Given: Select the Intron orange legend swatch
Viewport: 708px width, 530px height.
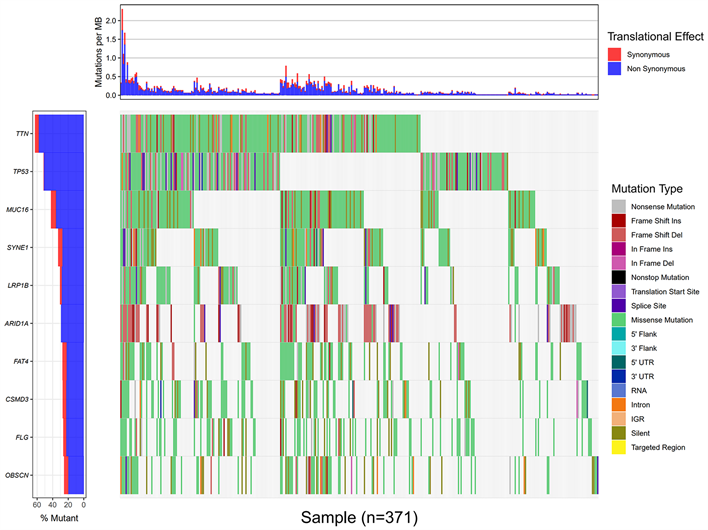Looking at the screenshot, I should point(621,402).
